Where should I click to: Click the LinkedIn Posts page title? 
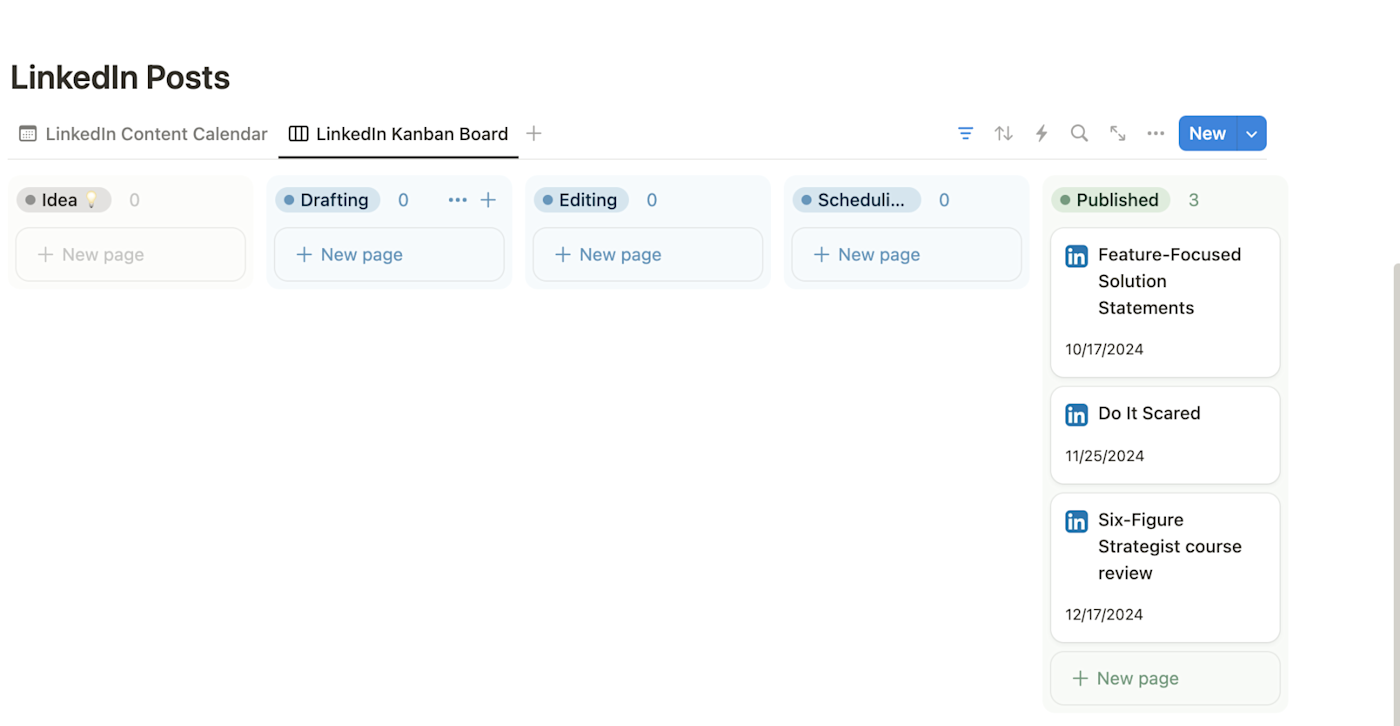coord(120,77)
